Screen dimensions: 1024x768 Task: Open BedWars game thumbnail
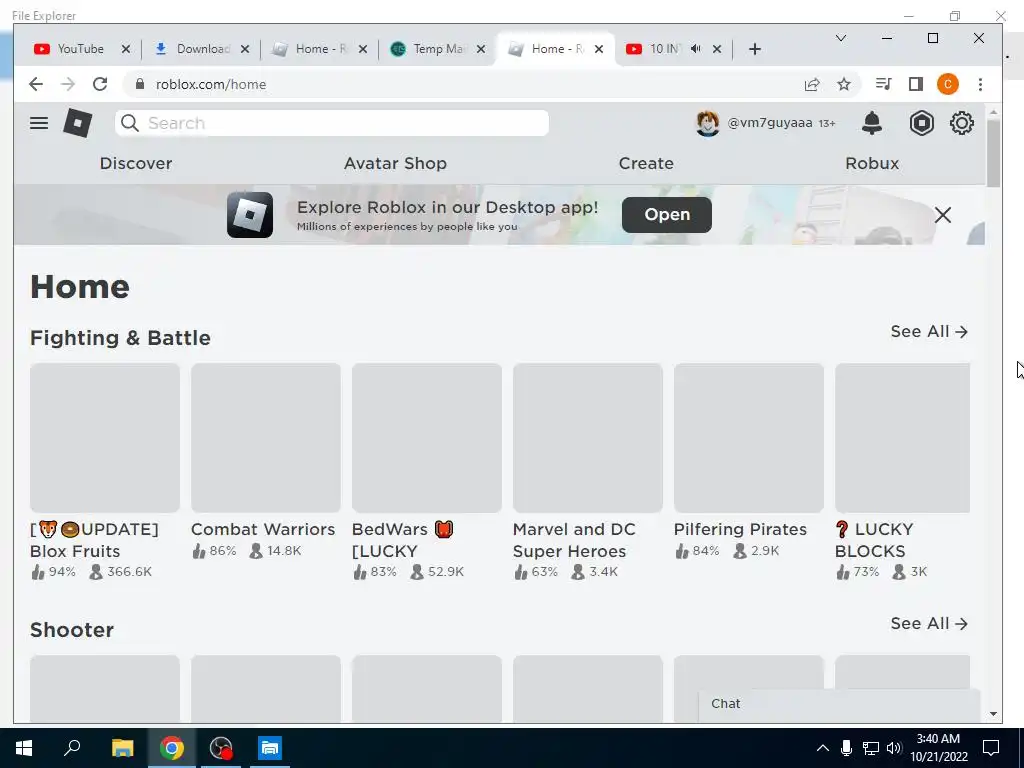pos(426,438)
